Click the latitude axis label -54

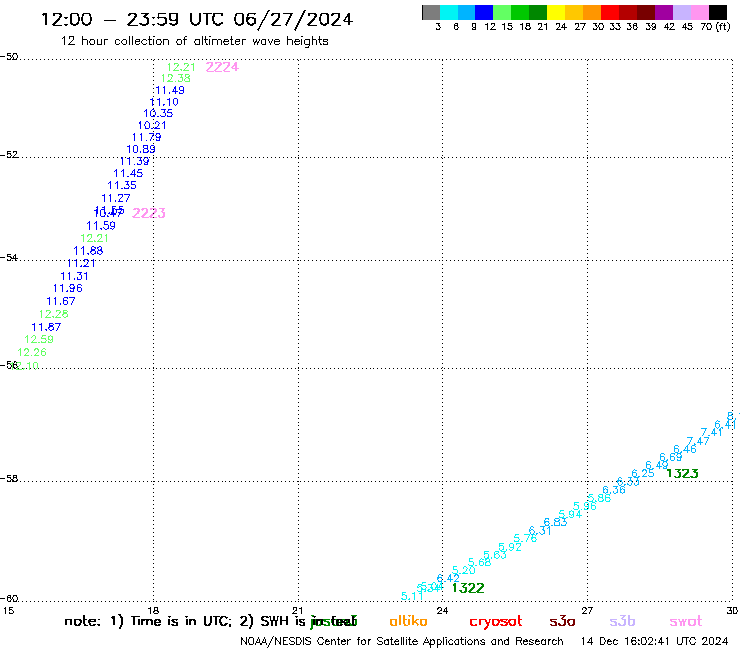pos(9,258)
